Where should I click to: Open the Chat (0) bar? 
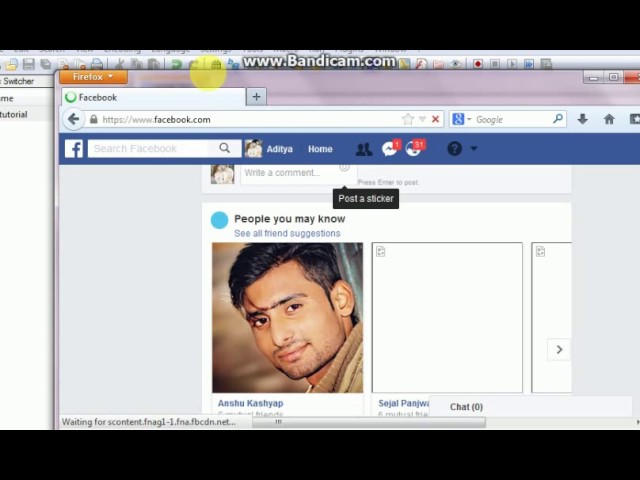(x=530, y=407)
